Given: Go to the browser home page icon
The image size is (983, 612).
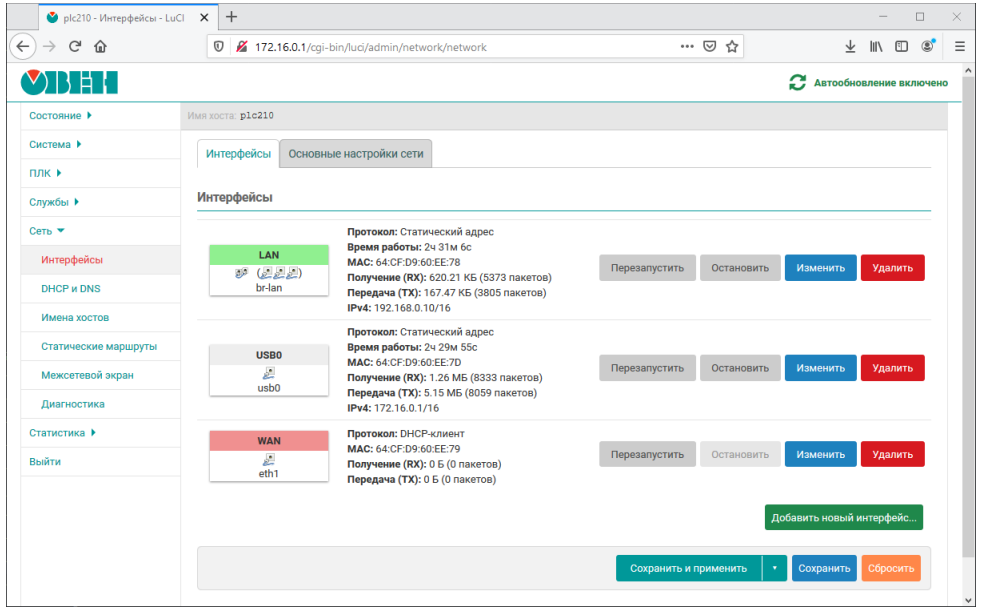Looking at the screenshot, I should tap(100, 46).
